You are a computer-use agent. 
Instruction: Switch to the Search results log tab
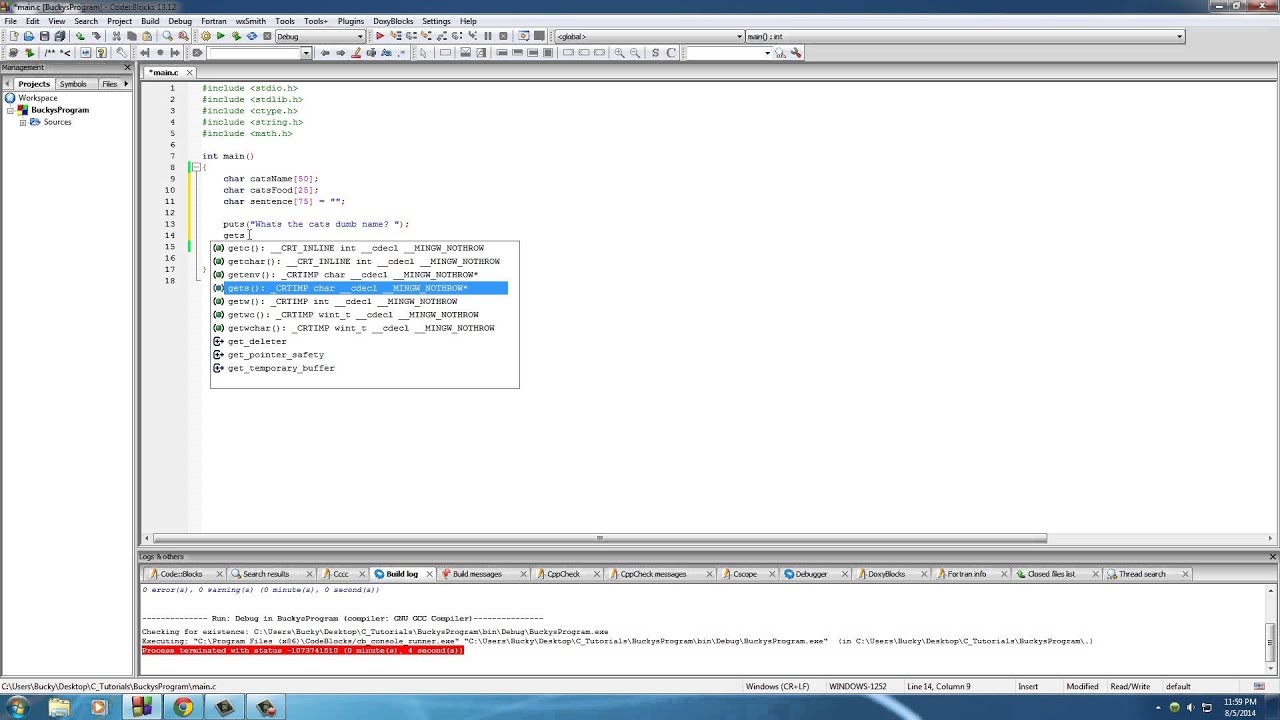pos(266,574)
